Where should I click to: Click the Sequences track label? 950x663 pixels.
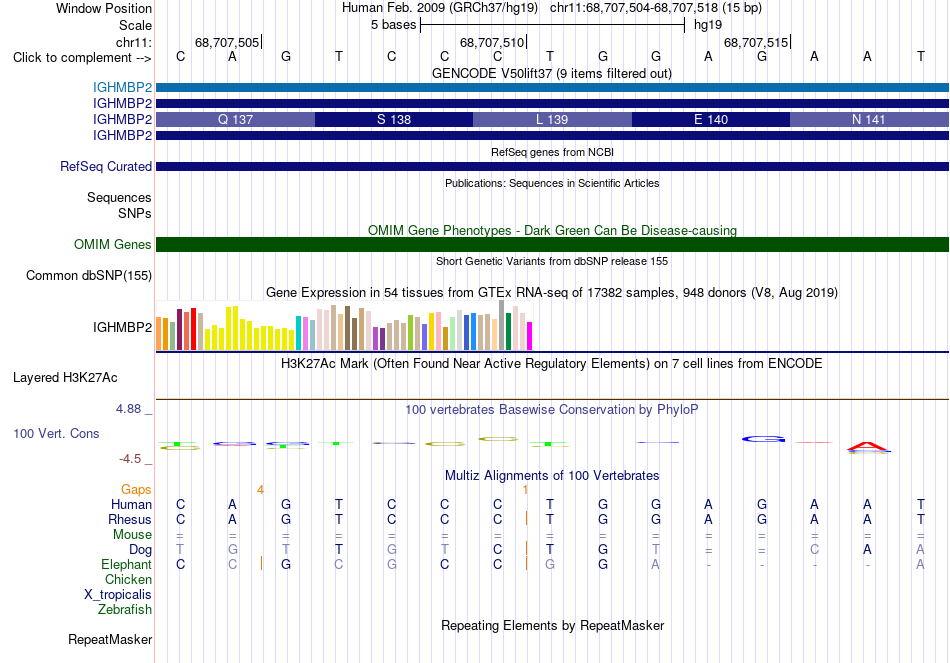tap(119, 198)
